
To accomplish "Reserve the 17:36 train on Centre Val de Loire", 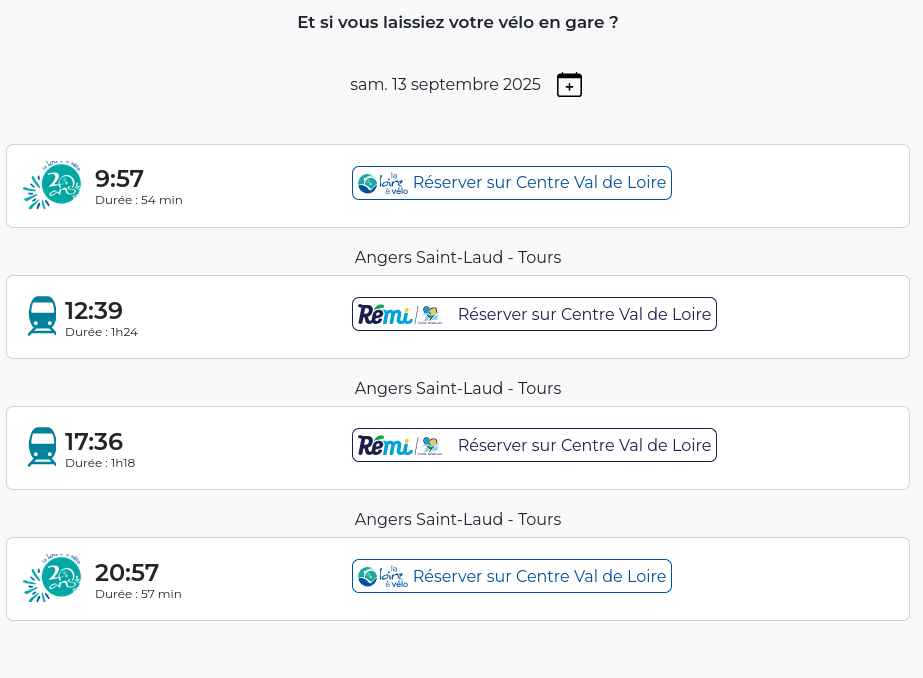I will (x=584, y=445).
